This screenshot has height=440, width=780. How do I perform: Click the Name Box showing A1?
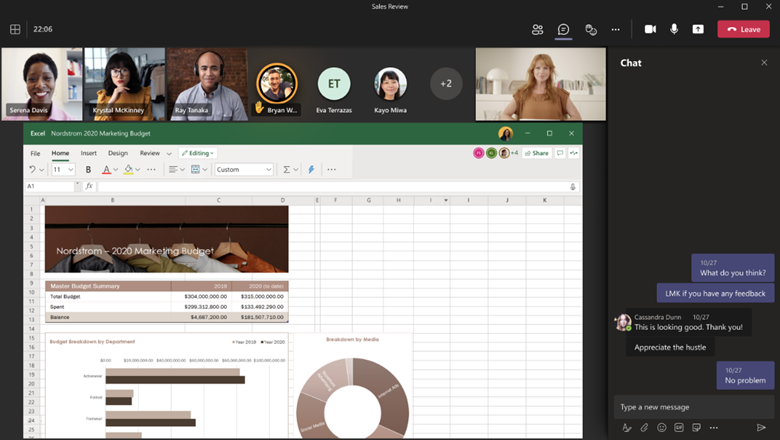coord(50,186)
